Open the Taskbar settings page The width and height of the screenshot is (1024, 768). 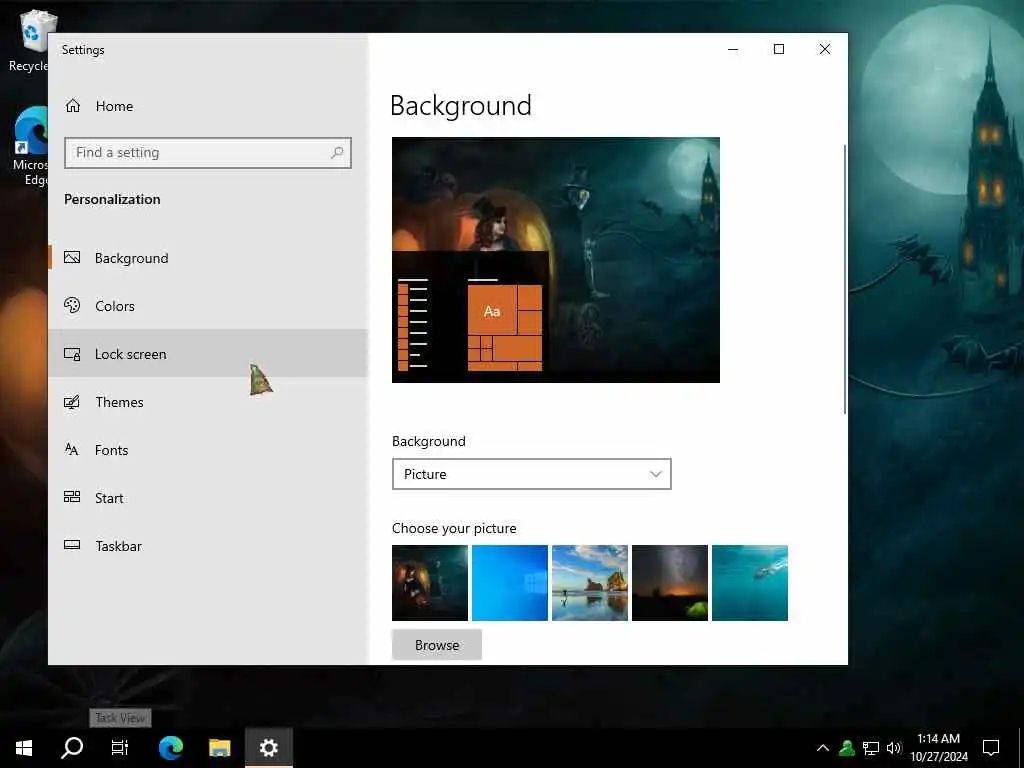pos(208,545)
